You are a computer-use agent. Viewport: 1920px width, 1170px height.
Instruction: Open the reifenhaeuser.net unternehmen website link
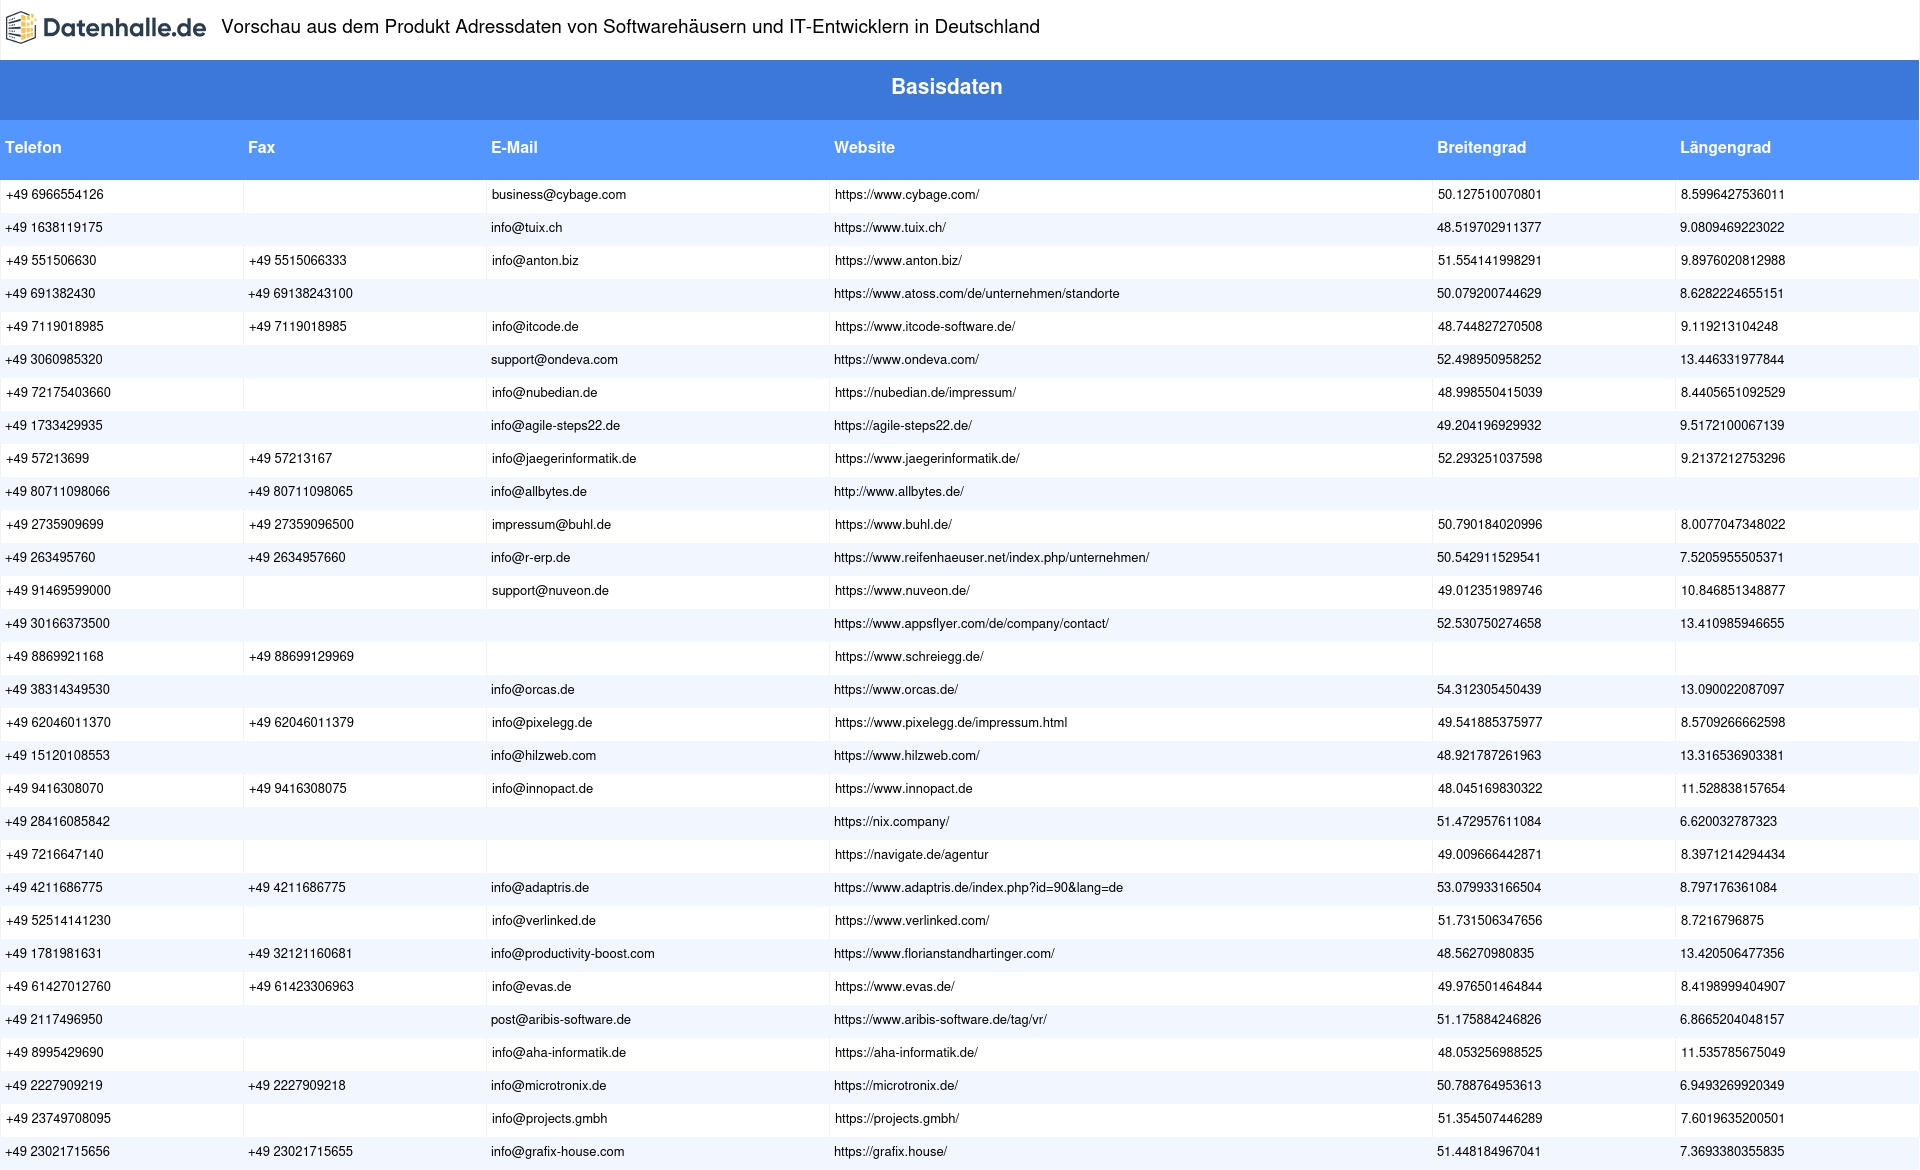(x=991, y=558)
